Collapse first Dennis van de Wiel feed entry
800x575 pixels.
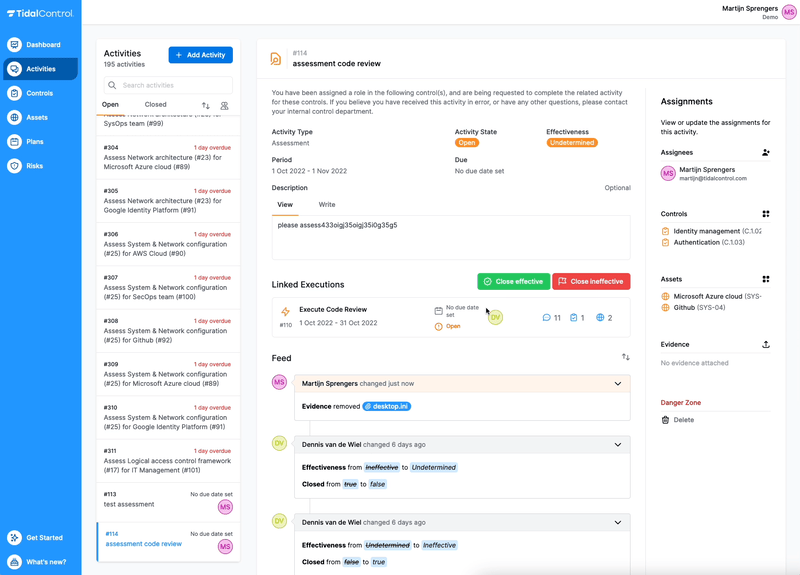[618, 445]
